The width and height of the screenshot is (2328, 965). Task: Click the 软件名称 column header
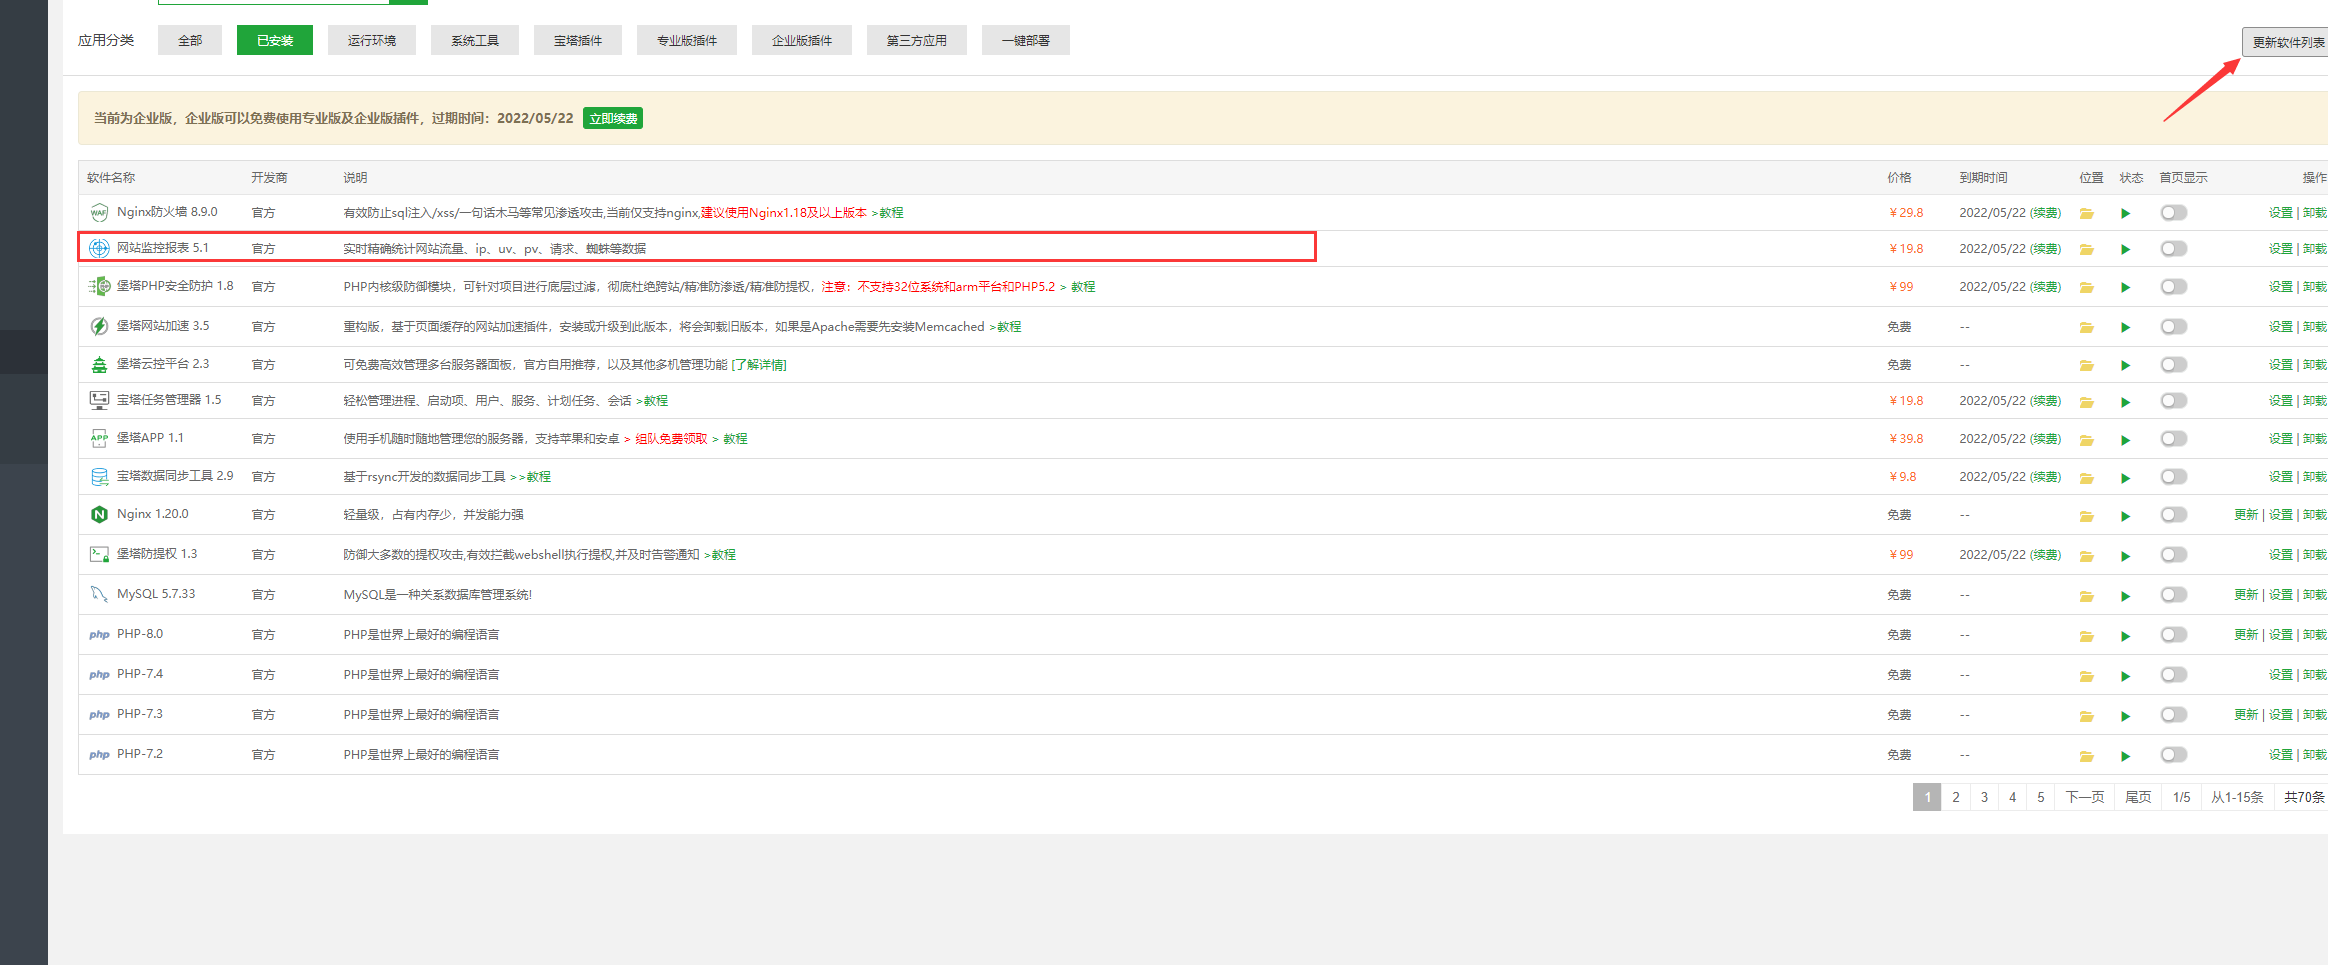pos(111,177)
